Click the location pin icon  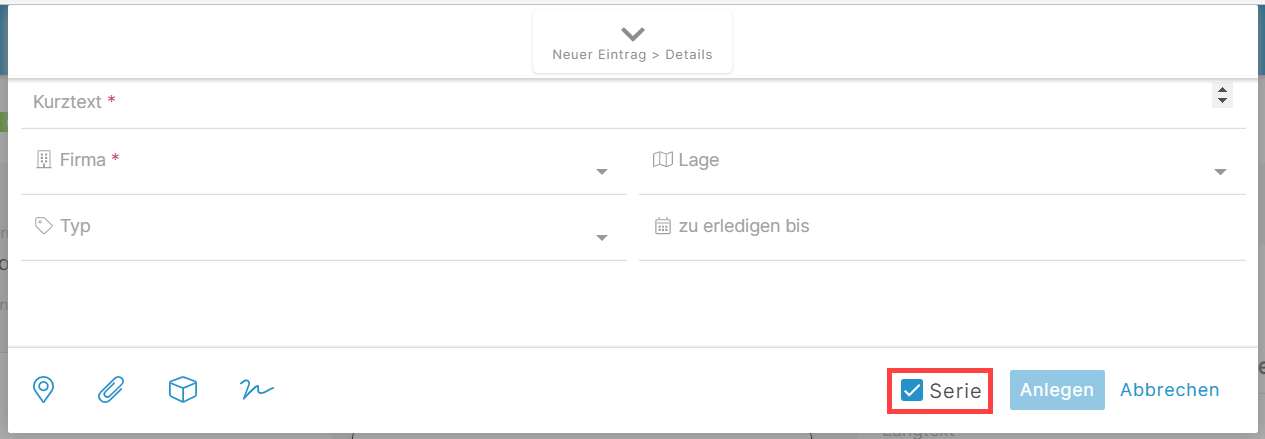click(43, 389)
